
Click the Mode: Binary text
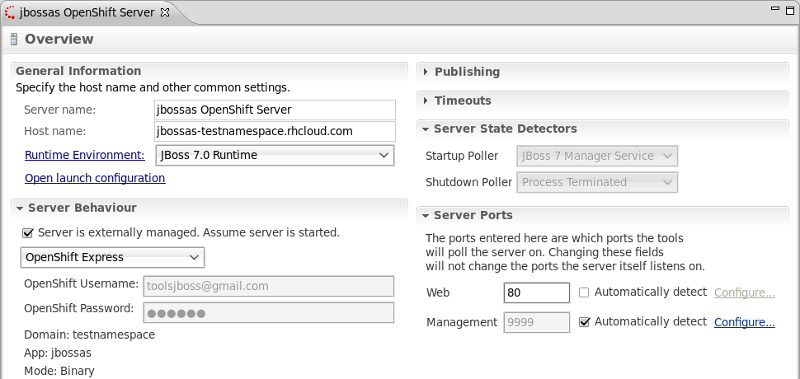(x=59, y=371)
